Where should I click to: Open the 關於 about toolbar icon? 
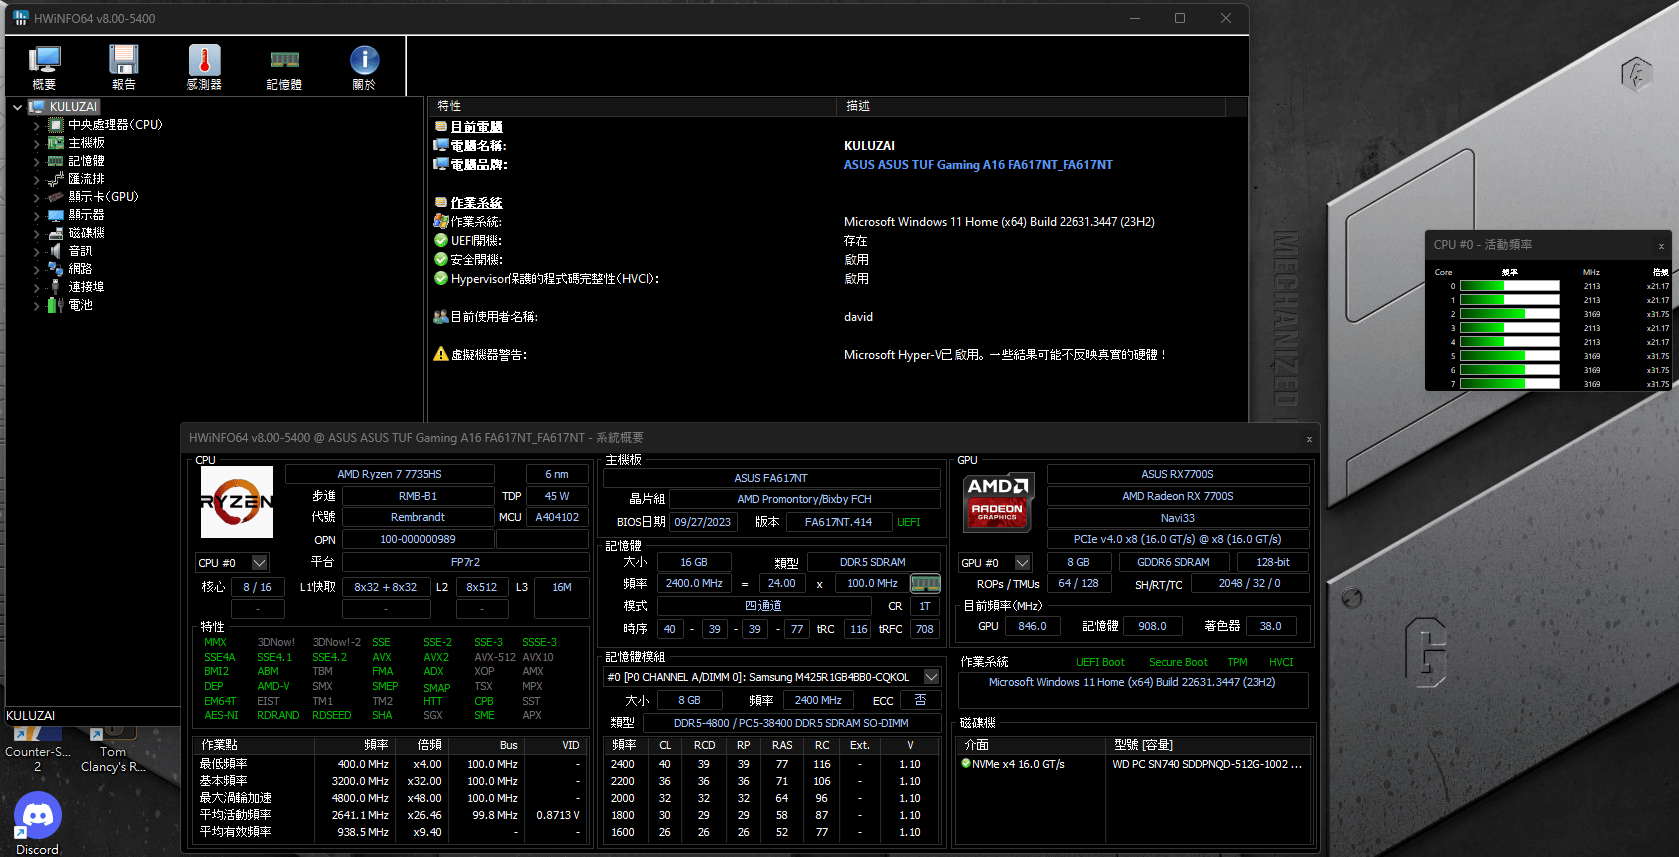364,61
